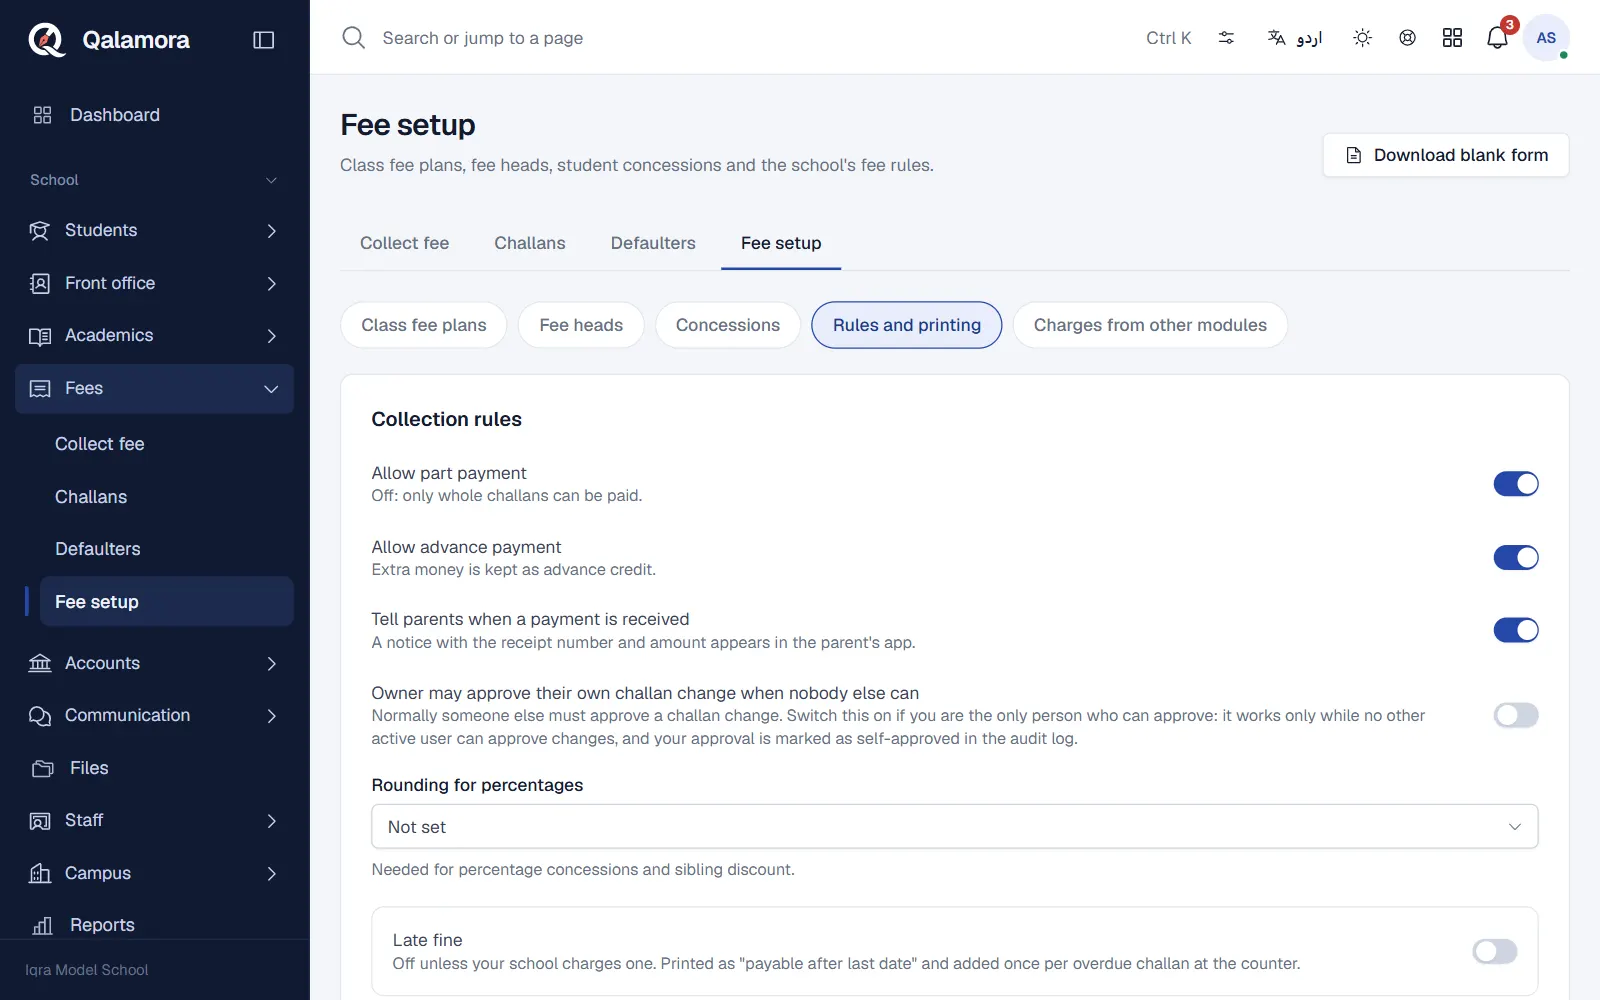Open Reports in the sidebar
Viewport: 1600px width, 1000px height.
(155, 925)
